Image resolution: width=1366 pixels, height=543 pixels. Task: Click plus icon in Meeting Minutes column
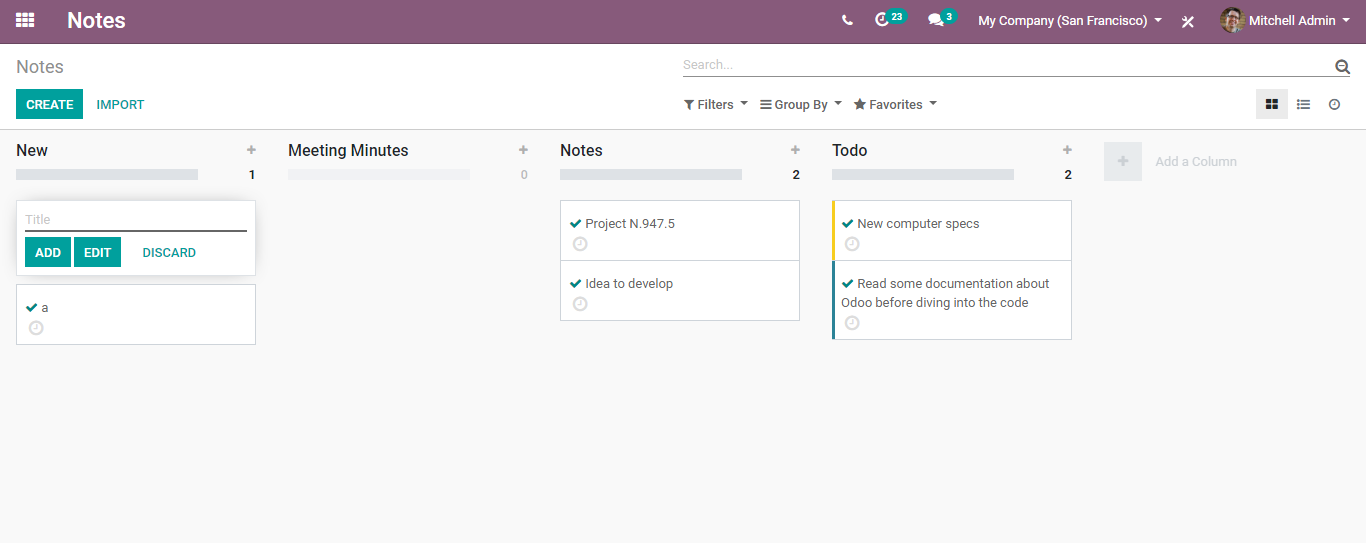point(523,150)
